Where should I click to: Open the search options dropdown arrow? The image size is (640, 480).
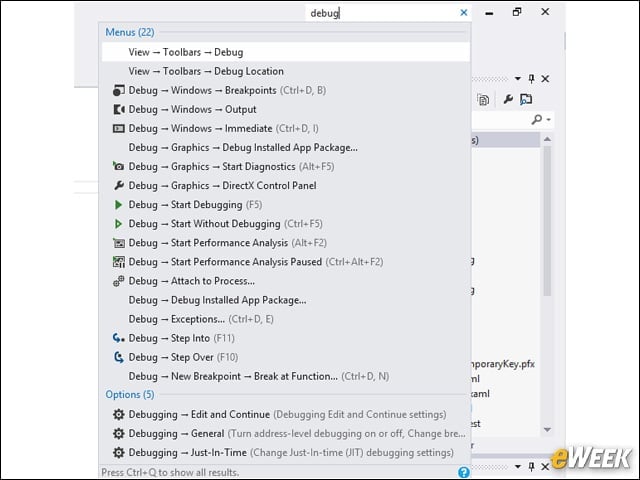click(x=549, y=120)
